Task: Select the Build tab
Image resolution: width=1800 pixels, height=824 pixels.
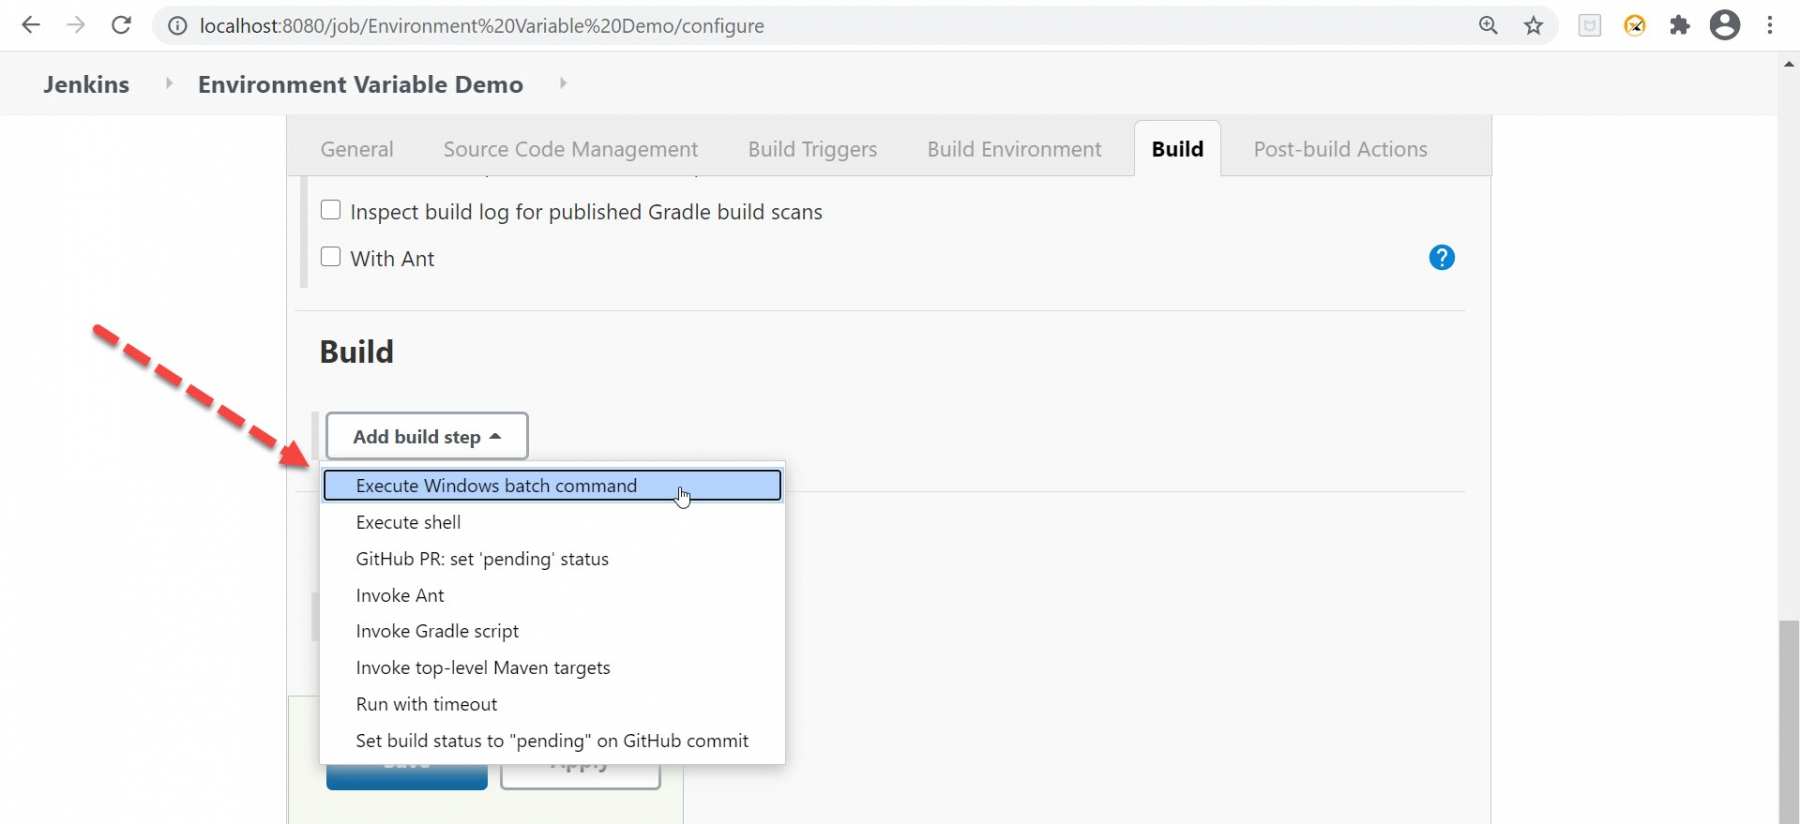Action: 1178,149
